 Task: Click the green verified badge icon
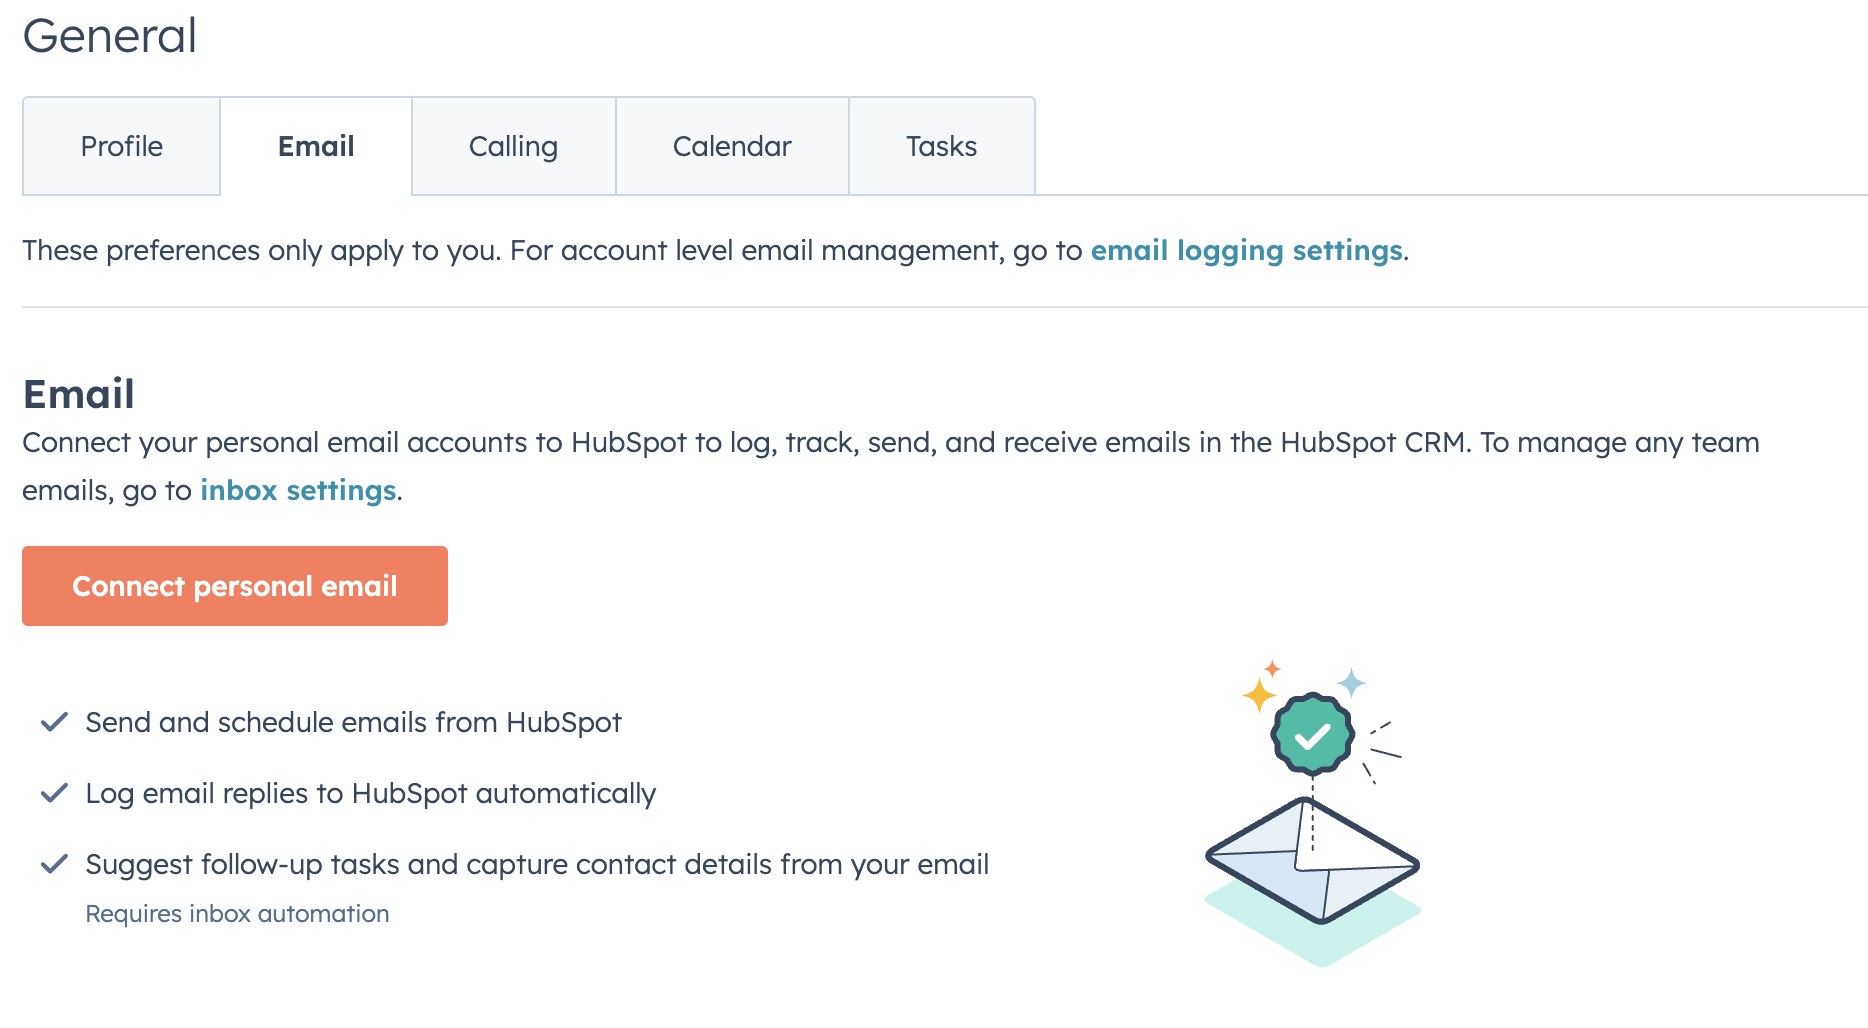(1312, 735)
